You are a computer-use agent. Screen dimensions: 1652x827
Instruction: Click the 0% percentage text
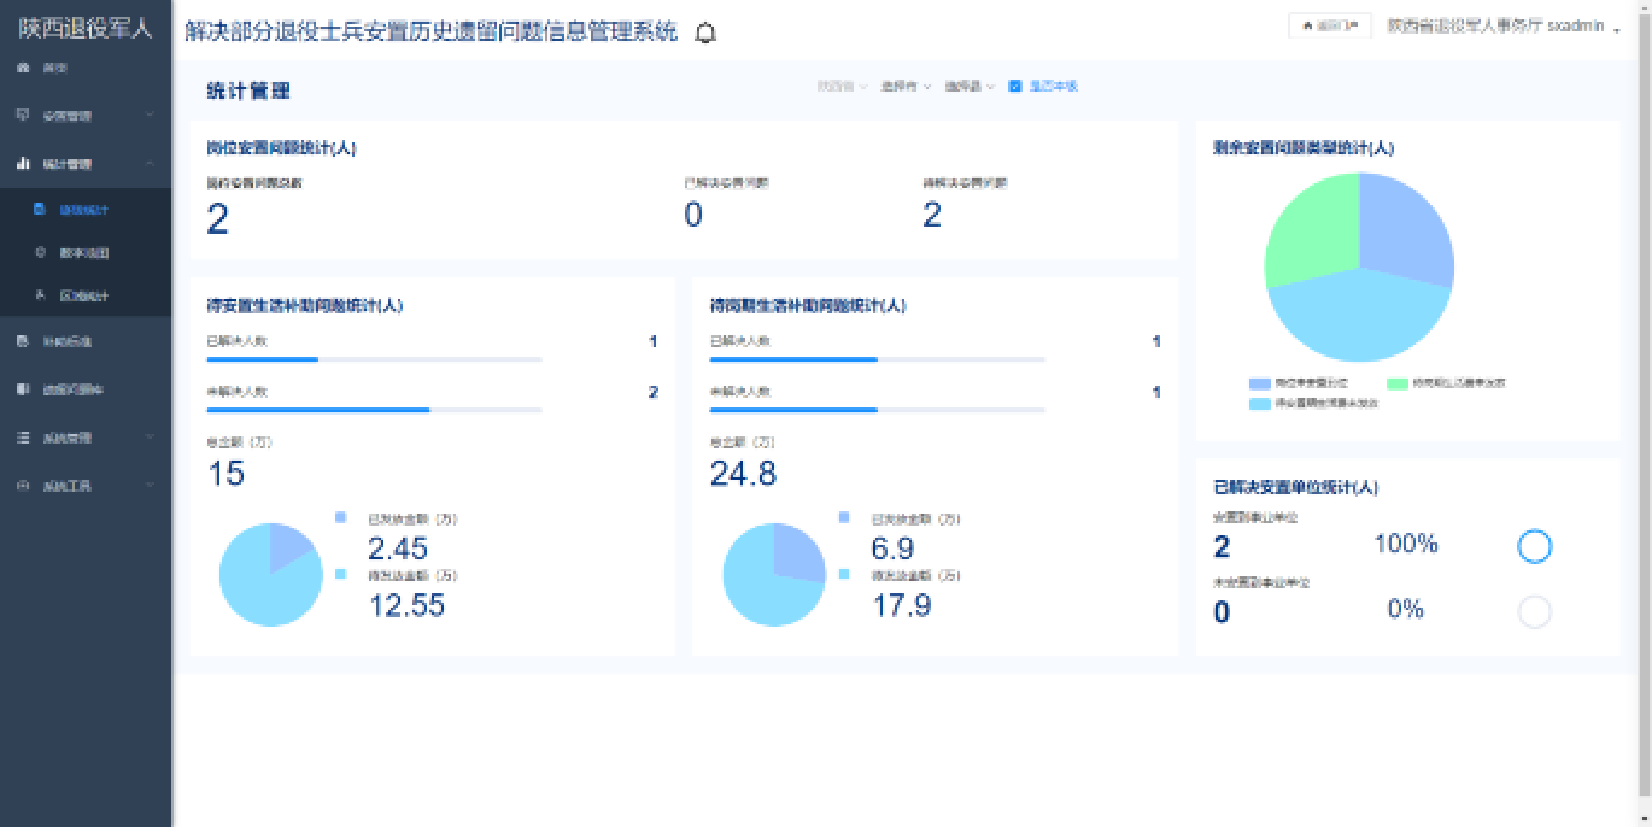[x=1406, y=609]
